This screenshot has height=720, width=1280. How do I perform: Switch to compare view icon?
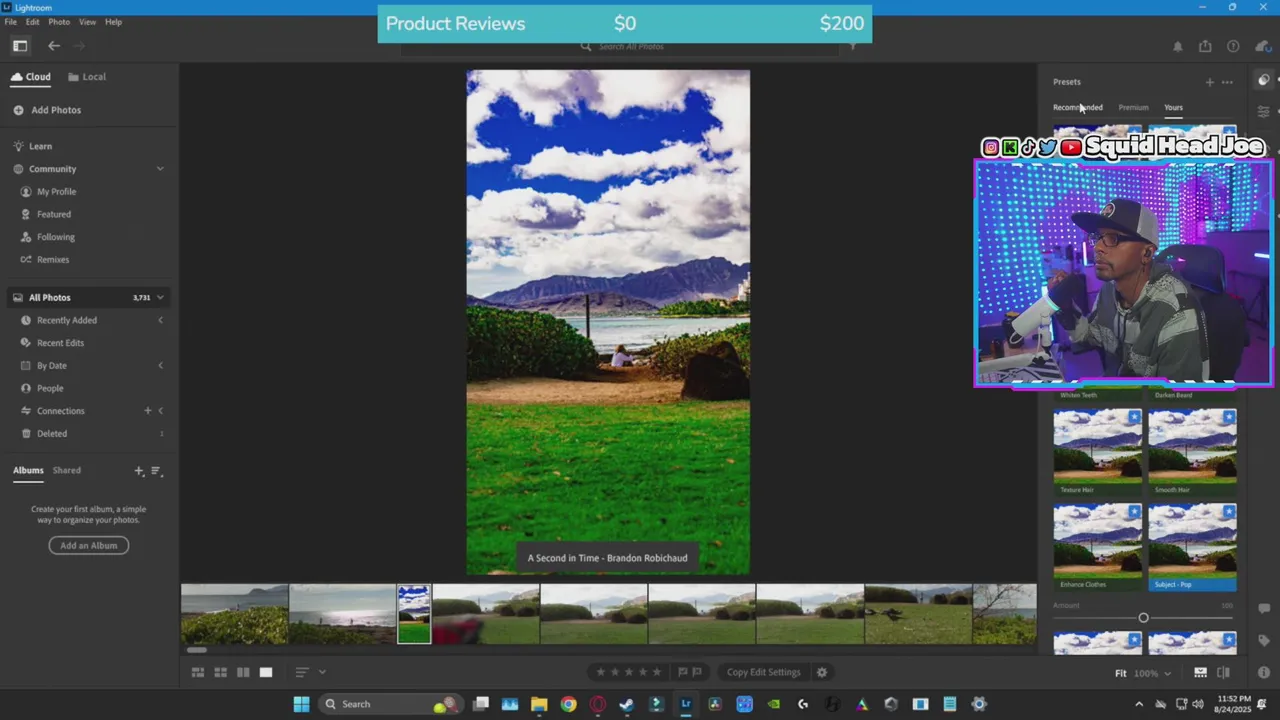coord(243,672)
